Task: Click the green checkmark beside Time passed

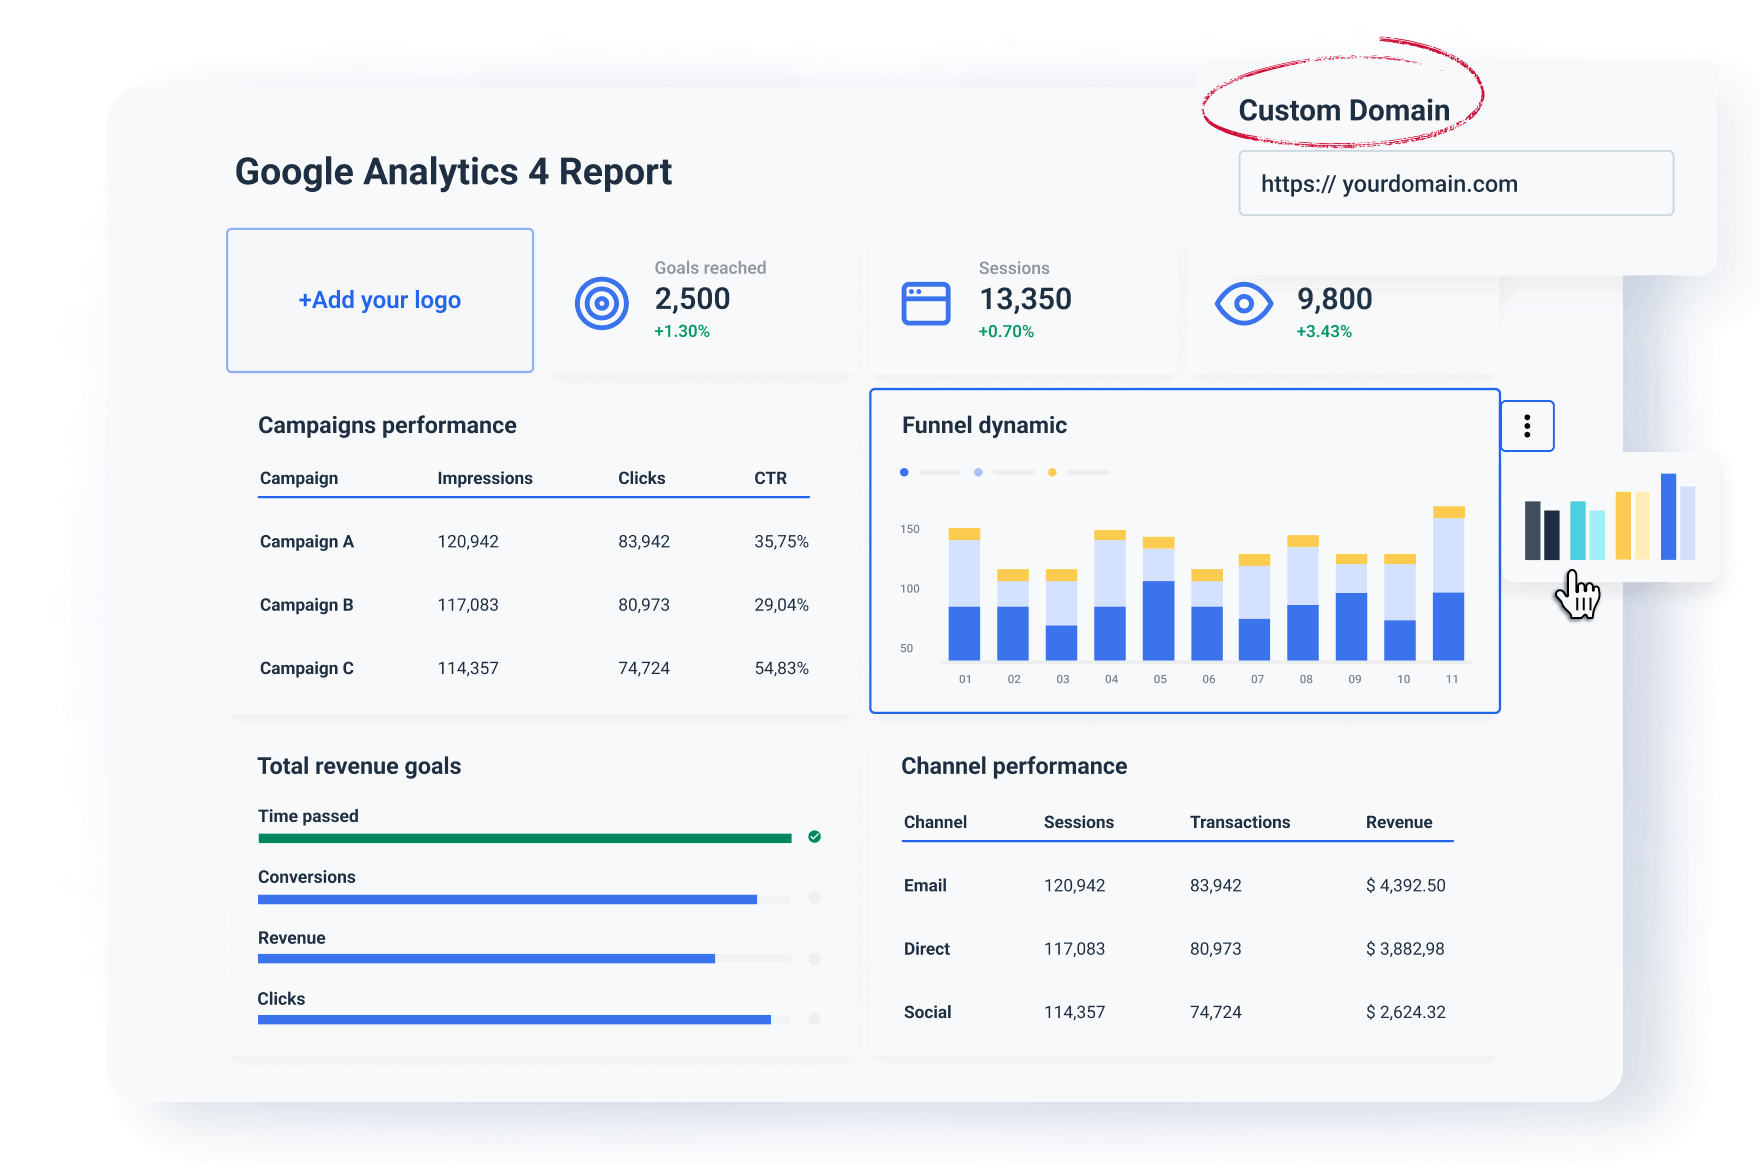Action: tap(814, 837)
